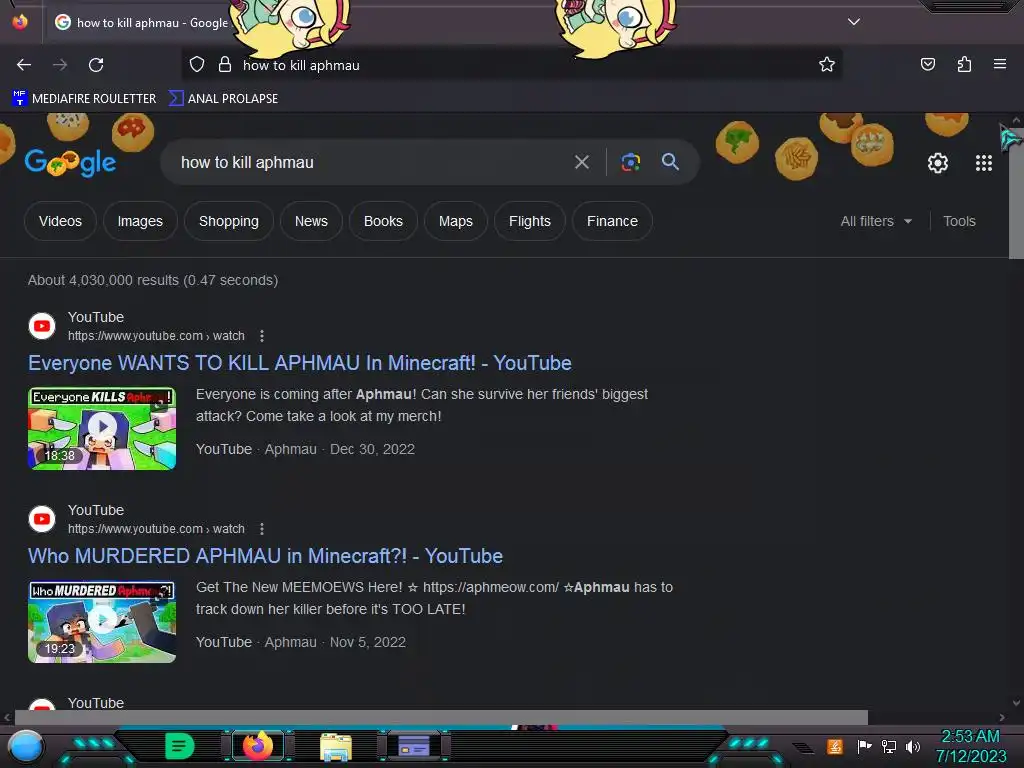1024x768 pixels.
Task: Go back to the previous page
Action: 24,65
